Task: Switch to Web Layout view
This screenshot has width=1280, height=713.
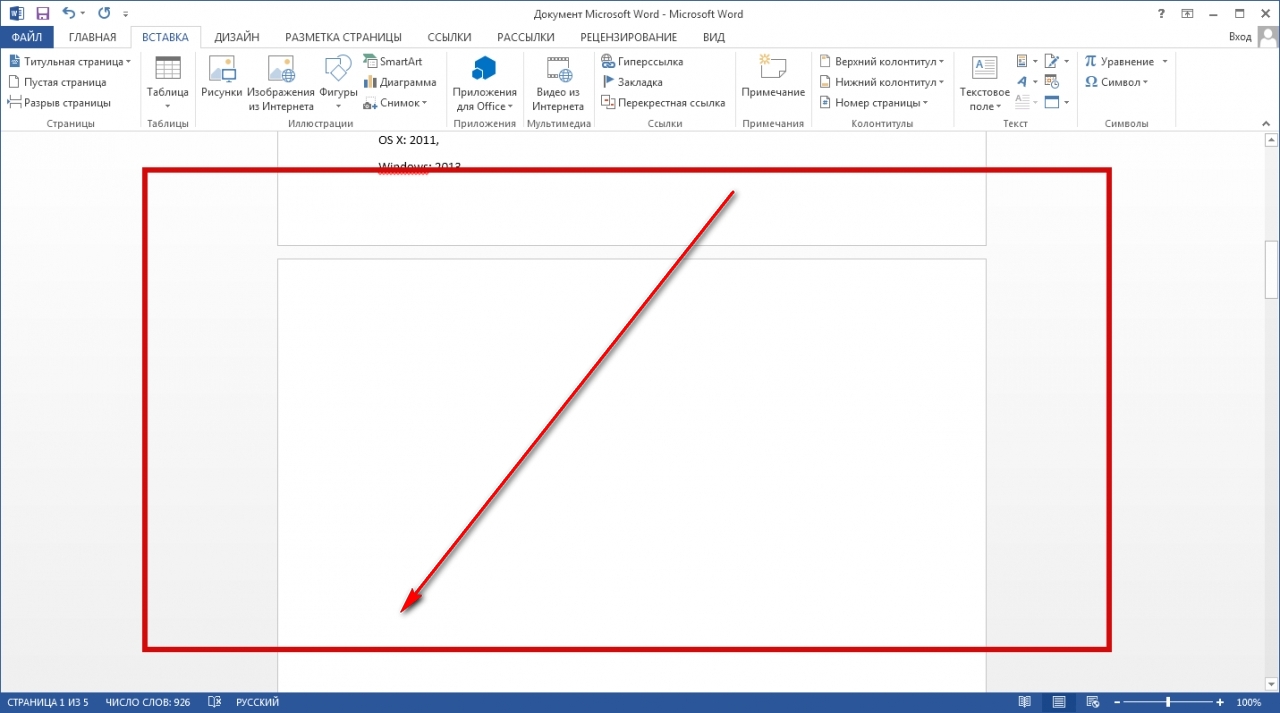Action: [1093, 702]
